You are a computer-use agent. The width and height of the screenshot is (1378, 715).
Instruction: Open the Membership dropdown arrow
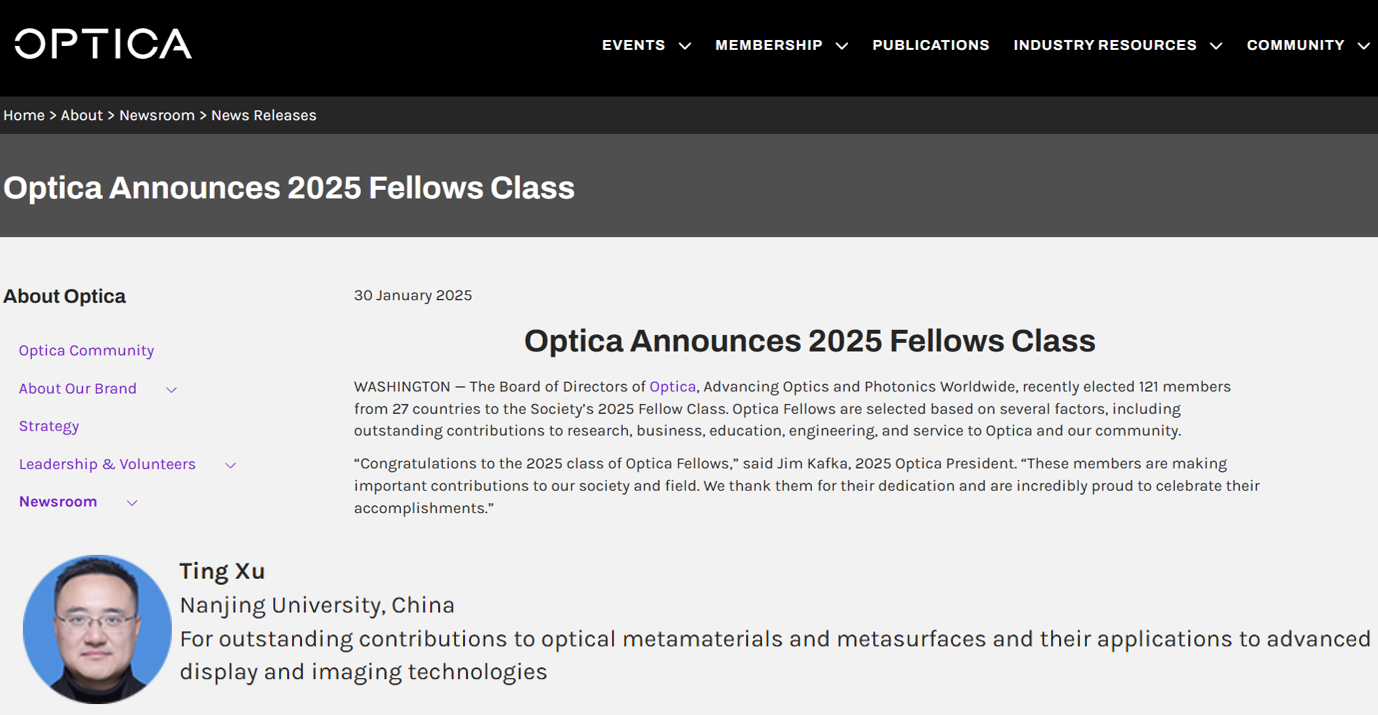click(842, 46)
